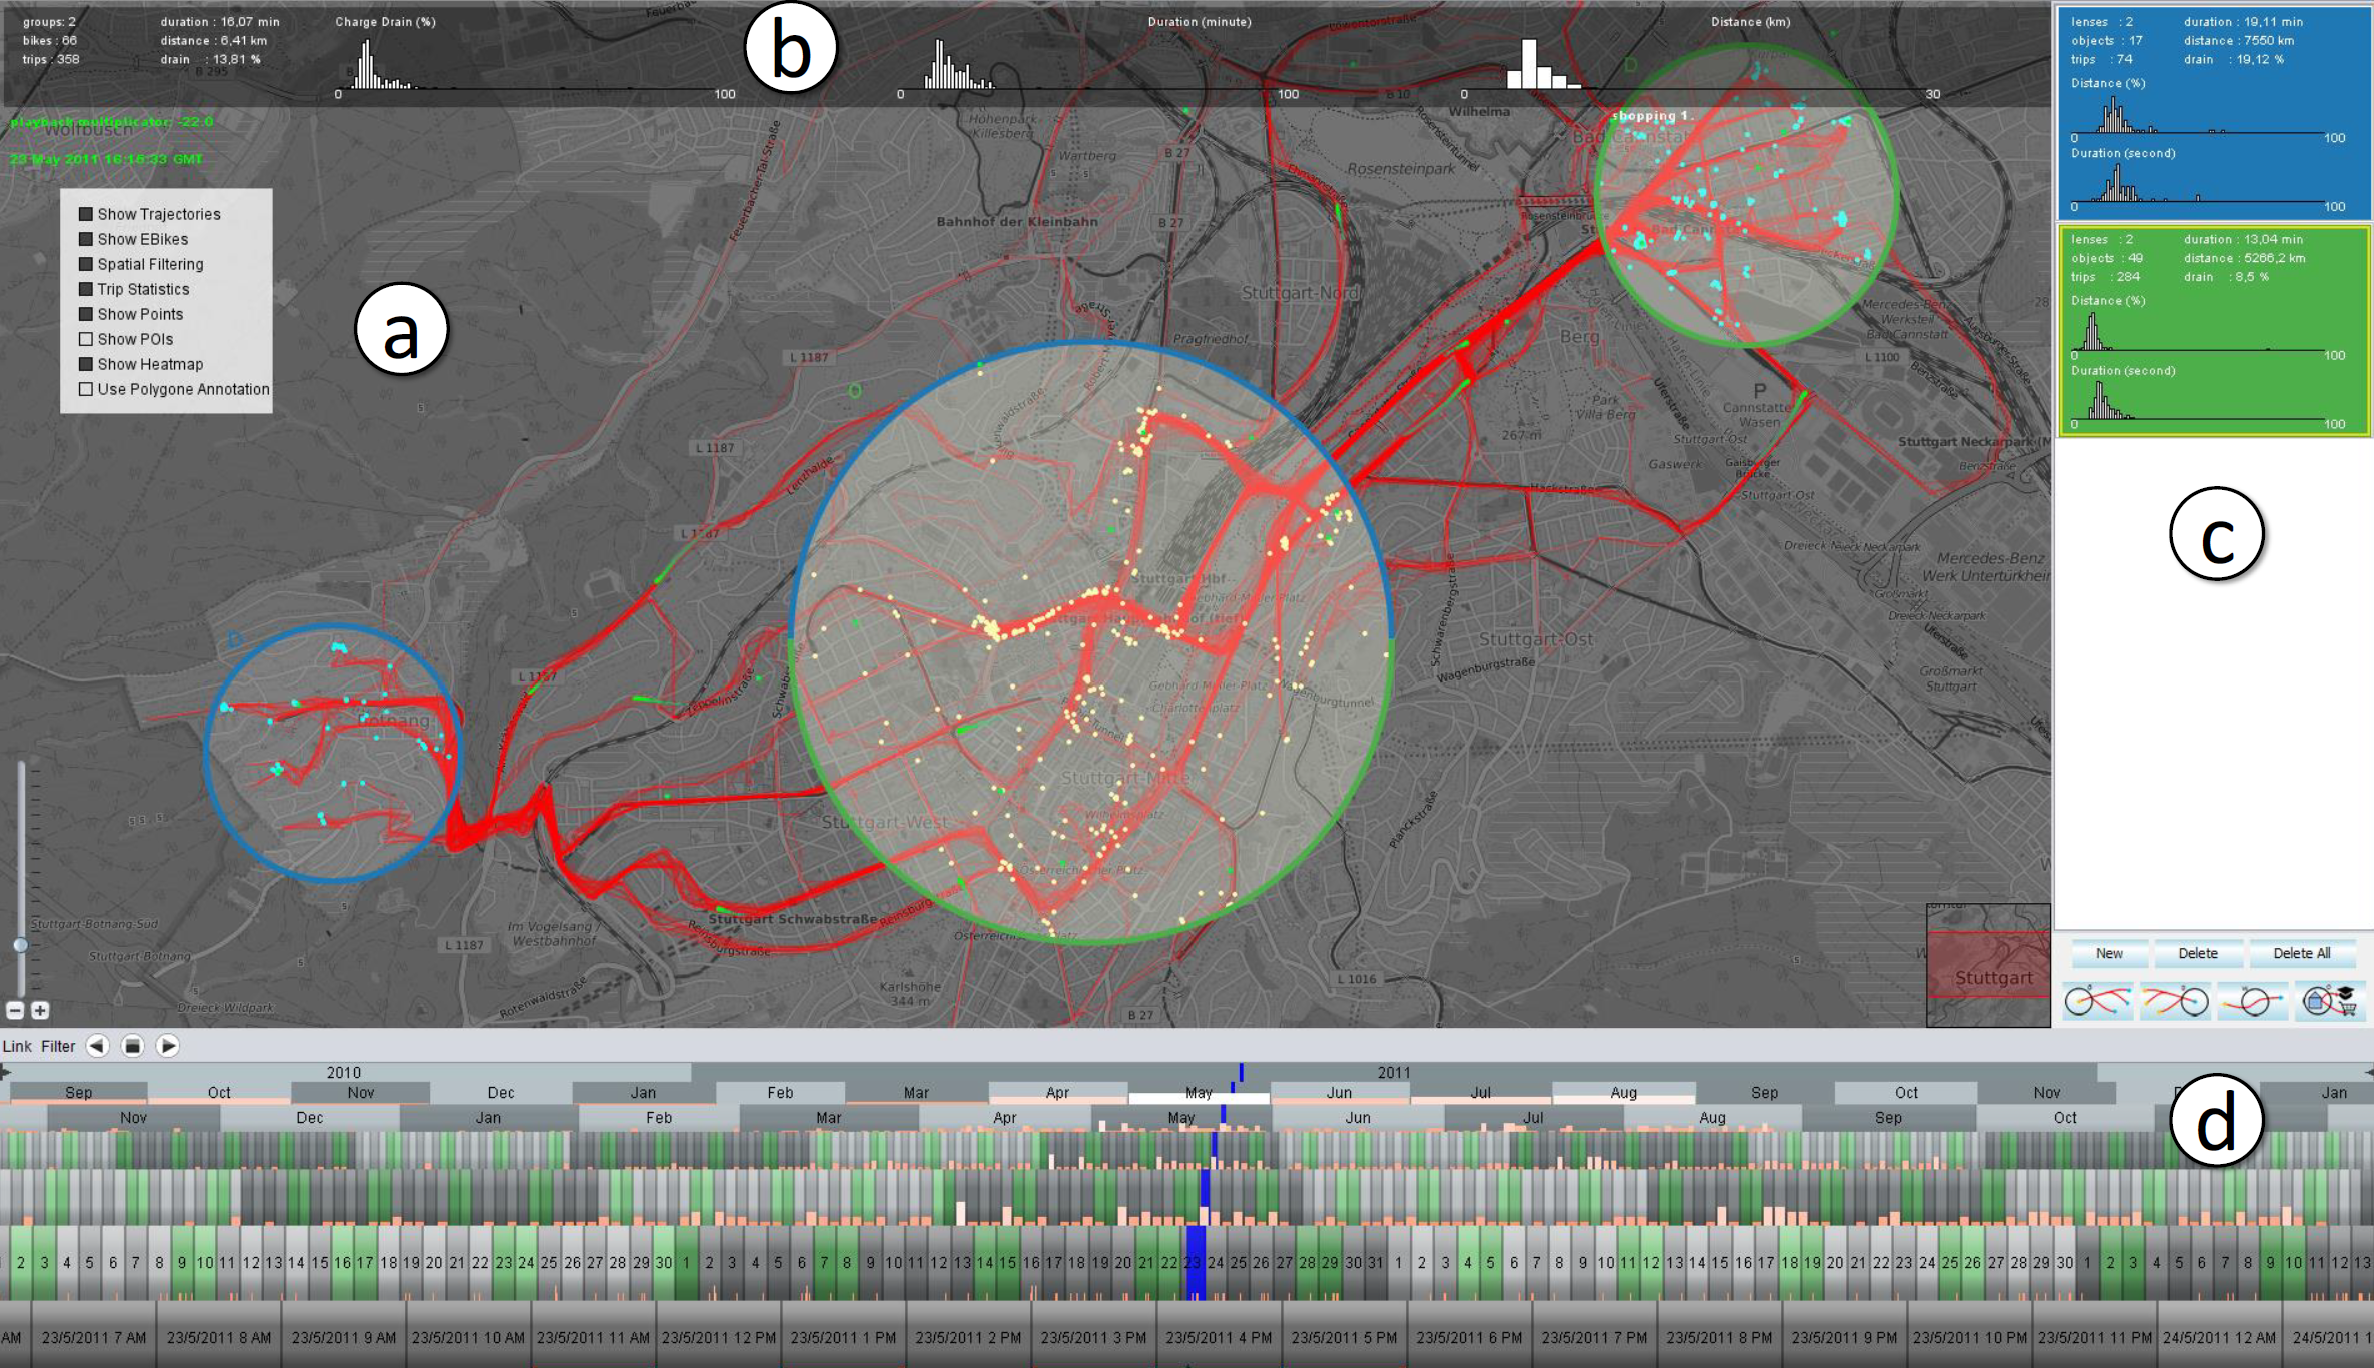Click the timeline's left-end scroll arrow beside 2010

coord(6,1072)
